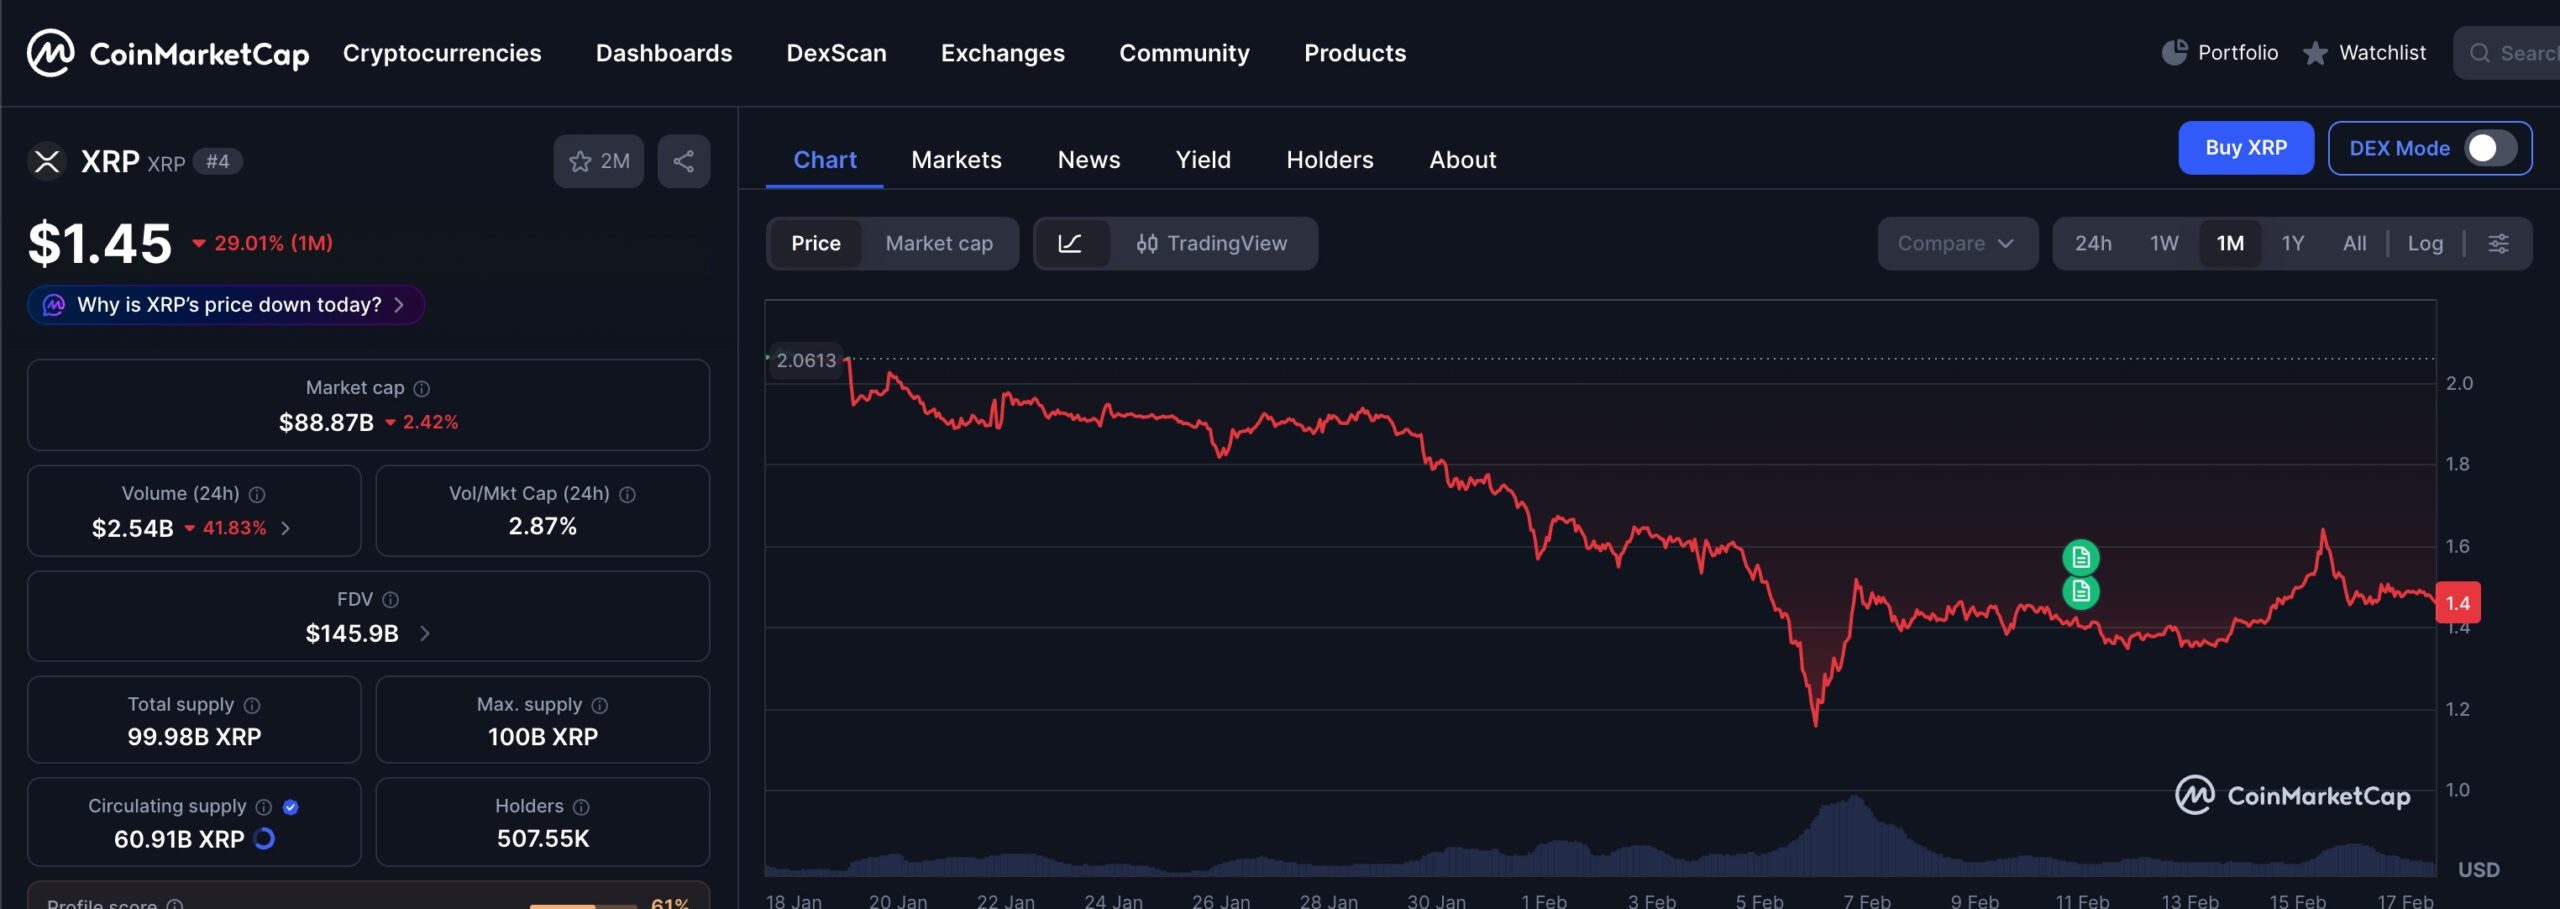
Task: Switch to the Yield tab
Action: coord(1203,160)
